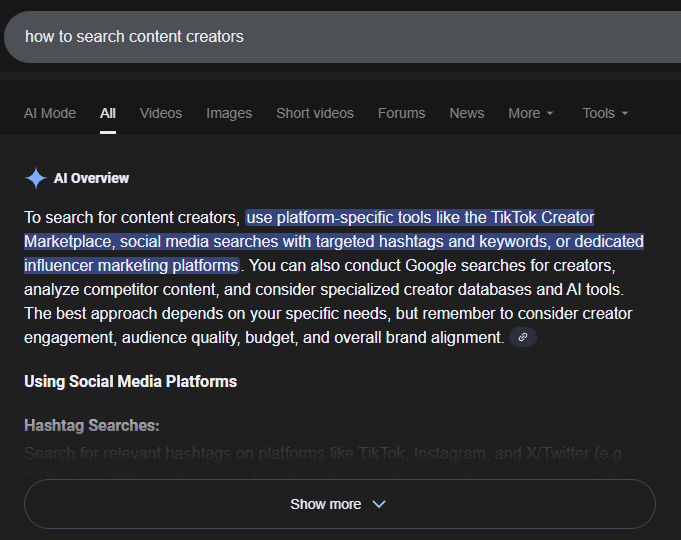Go to the Short videos tab
The width and height of the screenshot is (681, 540).
pyautogui.click(x=315, y=113)
